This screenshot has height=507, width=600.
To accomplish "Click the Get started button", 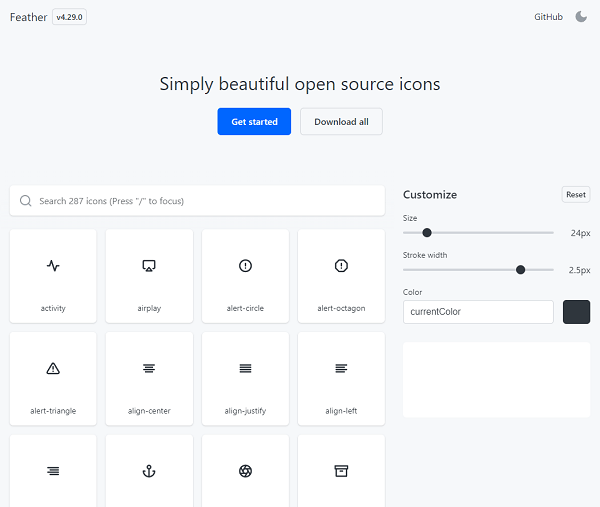I will coord(254,122).
